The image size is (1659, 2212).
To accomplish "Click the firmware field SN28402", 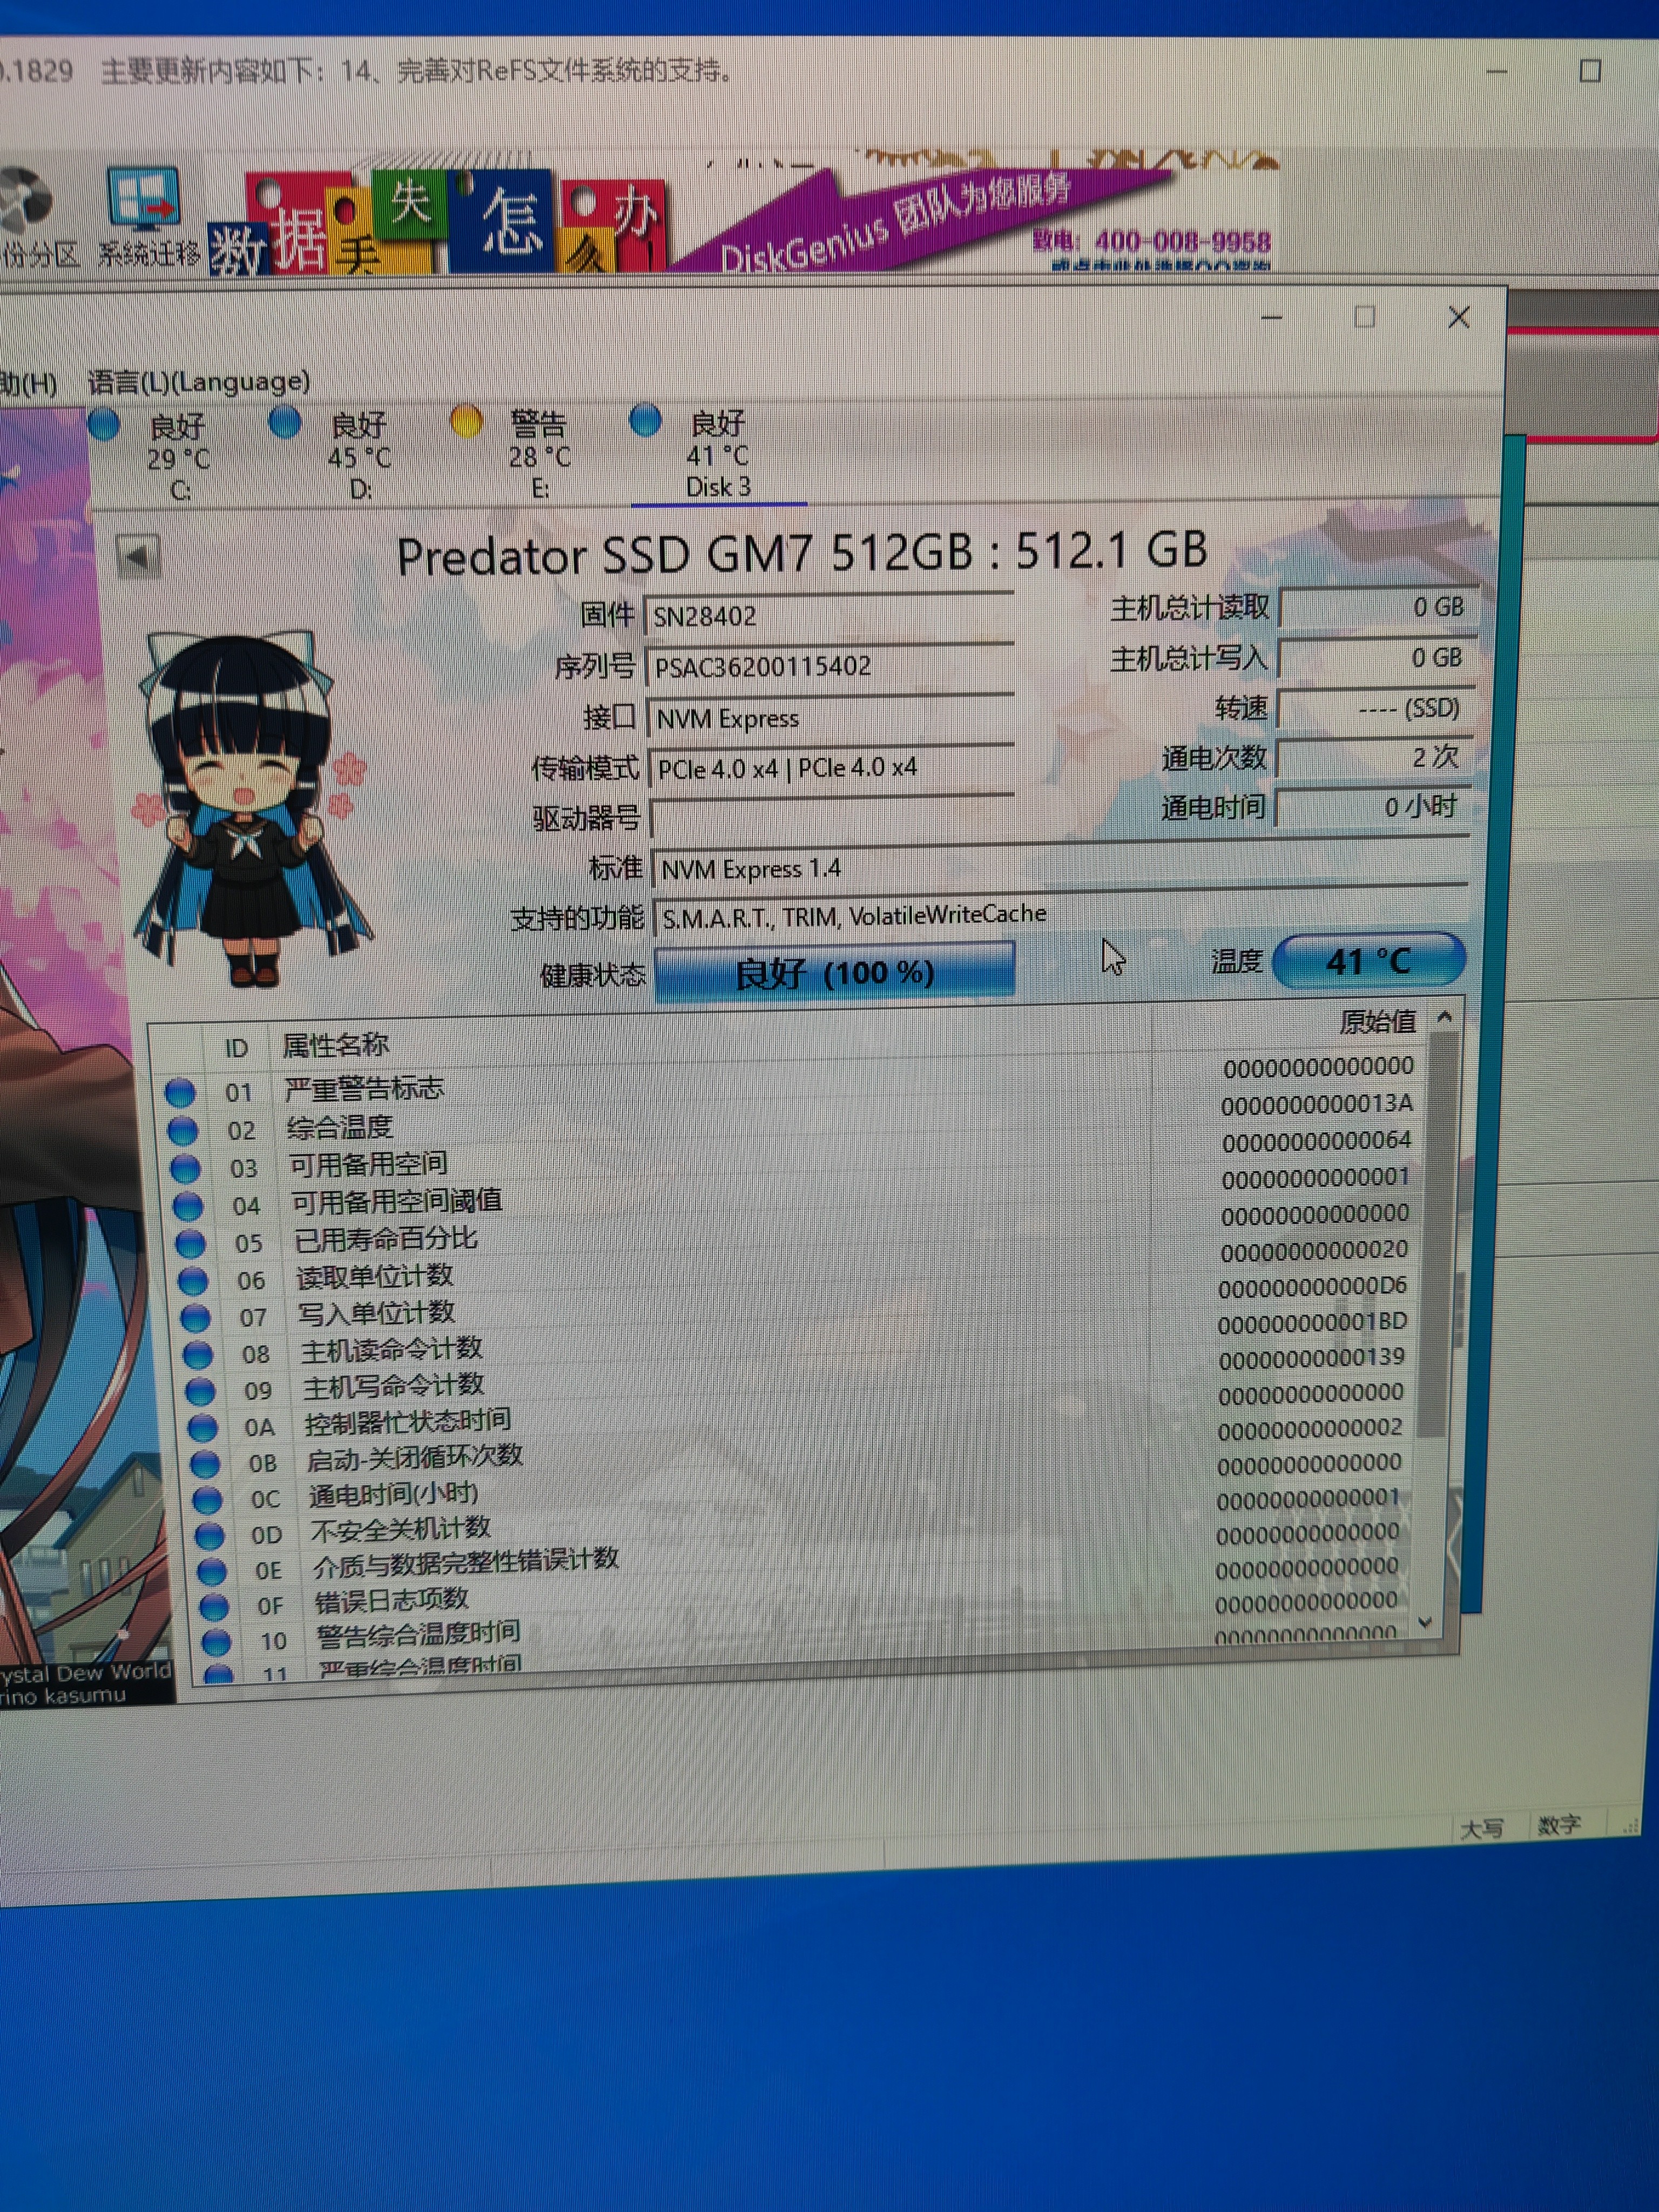I will (830, 616).
